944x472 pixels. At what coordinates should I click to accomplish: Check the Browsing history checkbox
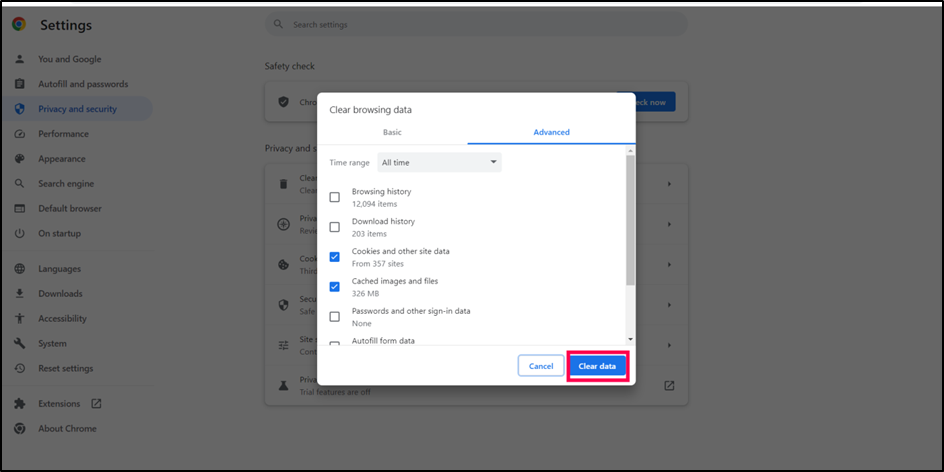tap(335, 197)
